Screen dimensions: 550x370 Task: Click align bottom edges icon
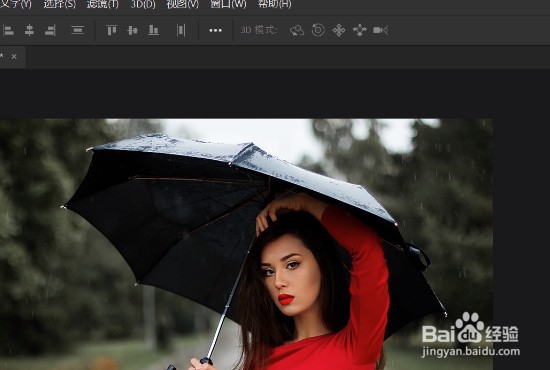153,31
